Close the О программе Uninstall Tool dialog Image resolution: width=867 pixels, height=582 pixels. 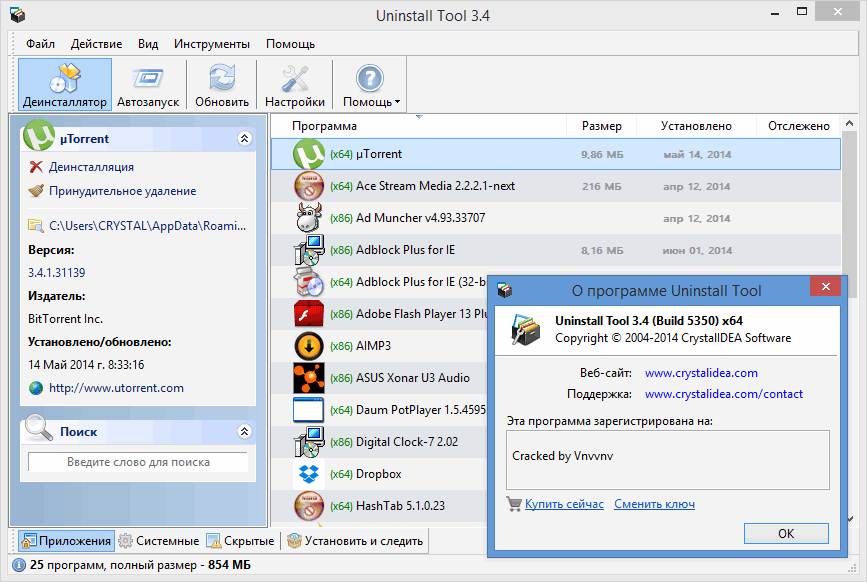point(826,286)
